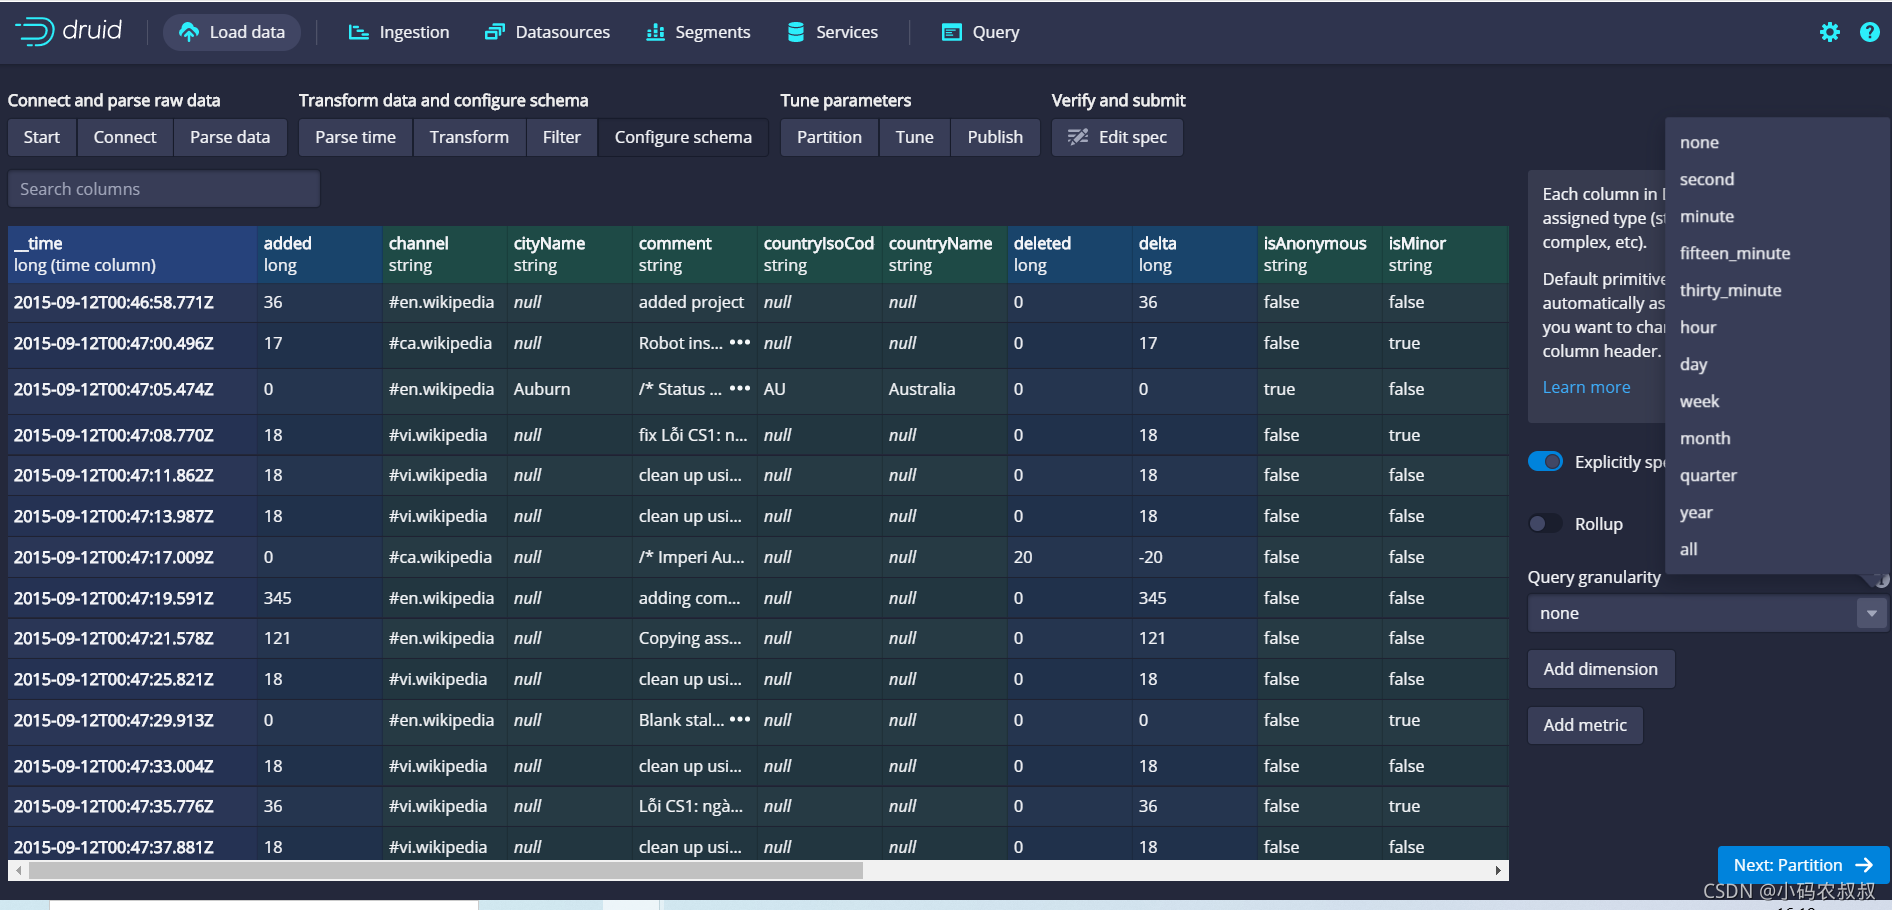Select the countryIsoCode column header
This screenshot has width=1892, height=910.
tap(820, 254)
